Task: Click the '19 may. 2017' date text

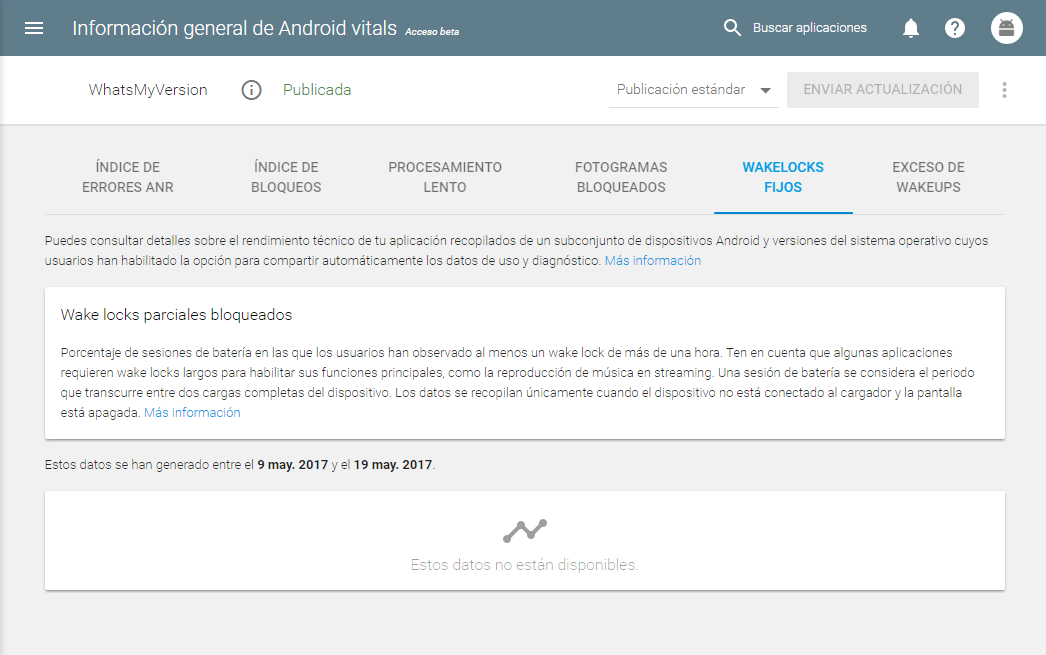Action: tap(393, 465)
